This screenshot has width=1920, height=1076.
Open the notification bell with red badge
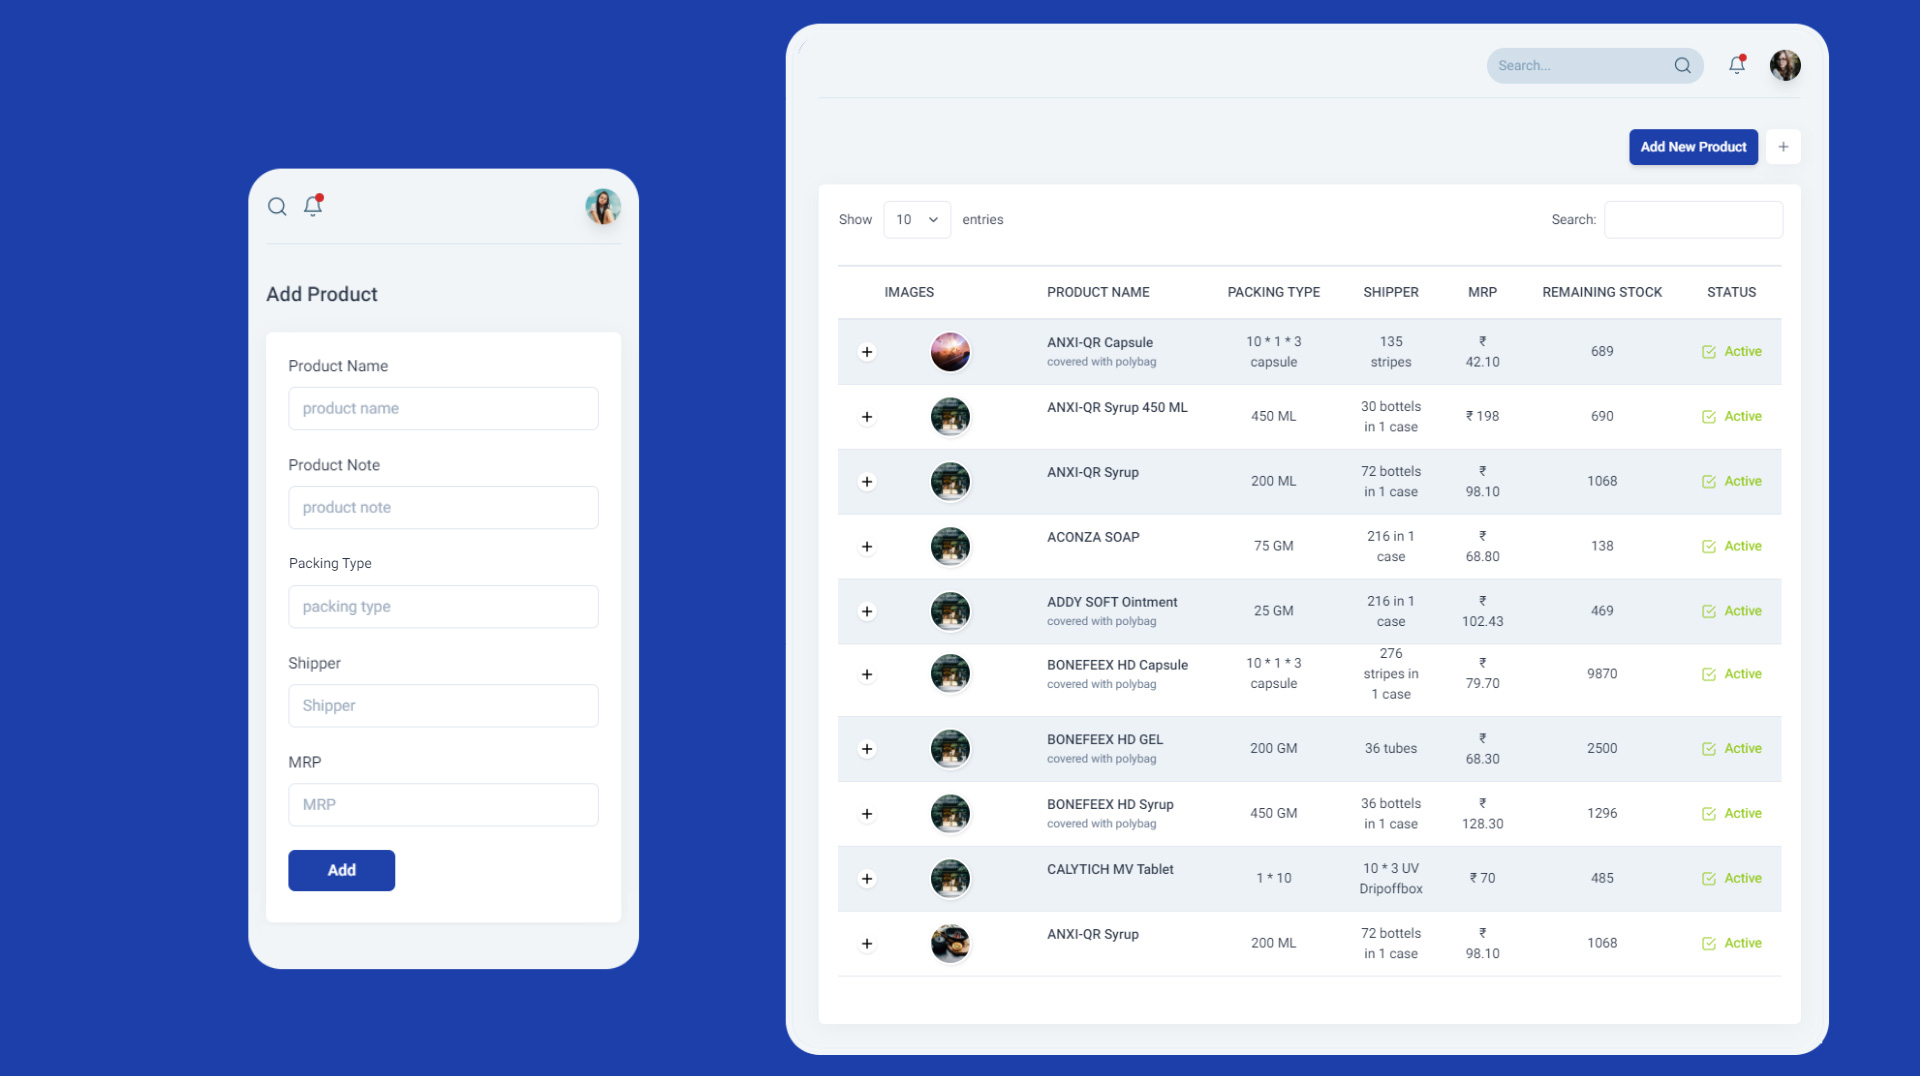pyautogui.click(x=1737, y=64)
